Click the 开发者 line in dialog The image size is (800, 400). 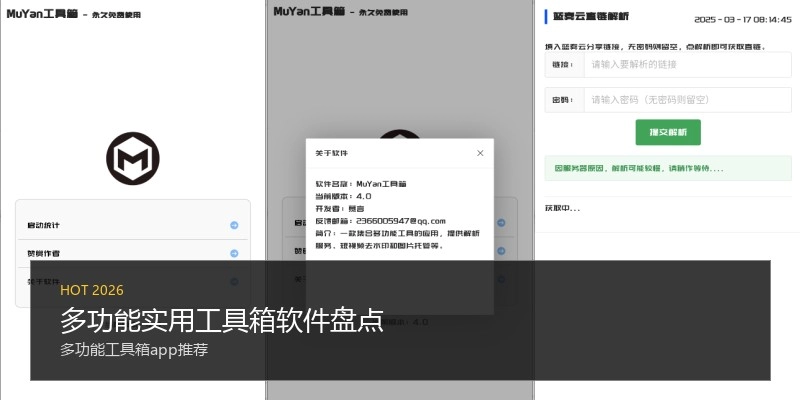(x=340, y=209)
